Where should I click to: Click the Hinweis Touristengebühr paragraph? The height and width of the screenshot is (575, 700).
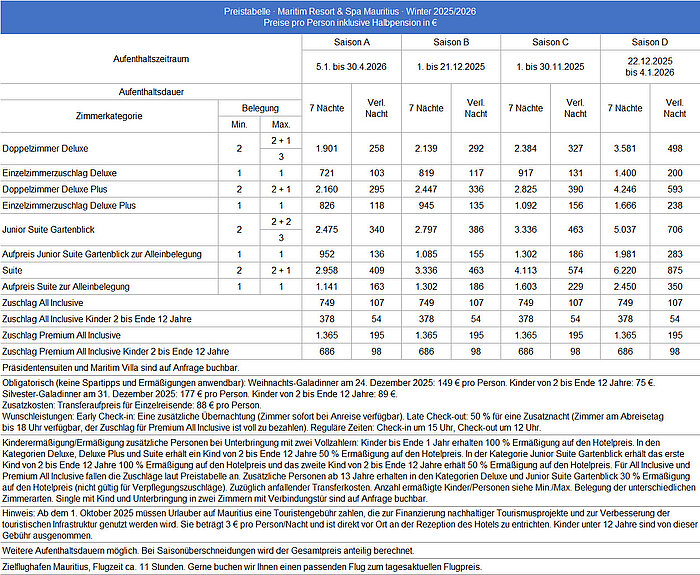(350, 525)
